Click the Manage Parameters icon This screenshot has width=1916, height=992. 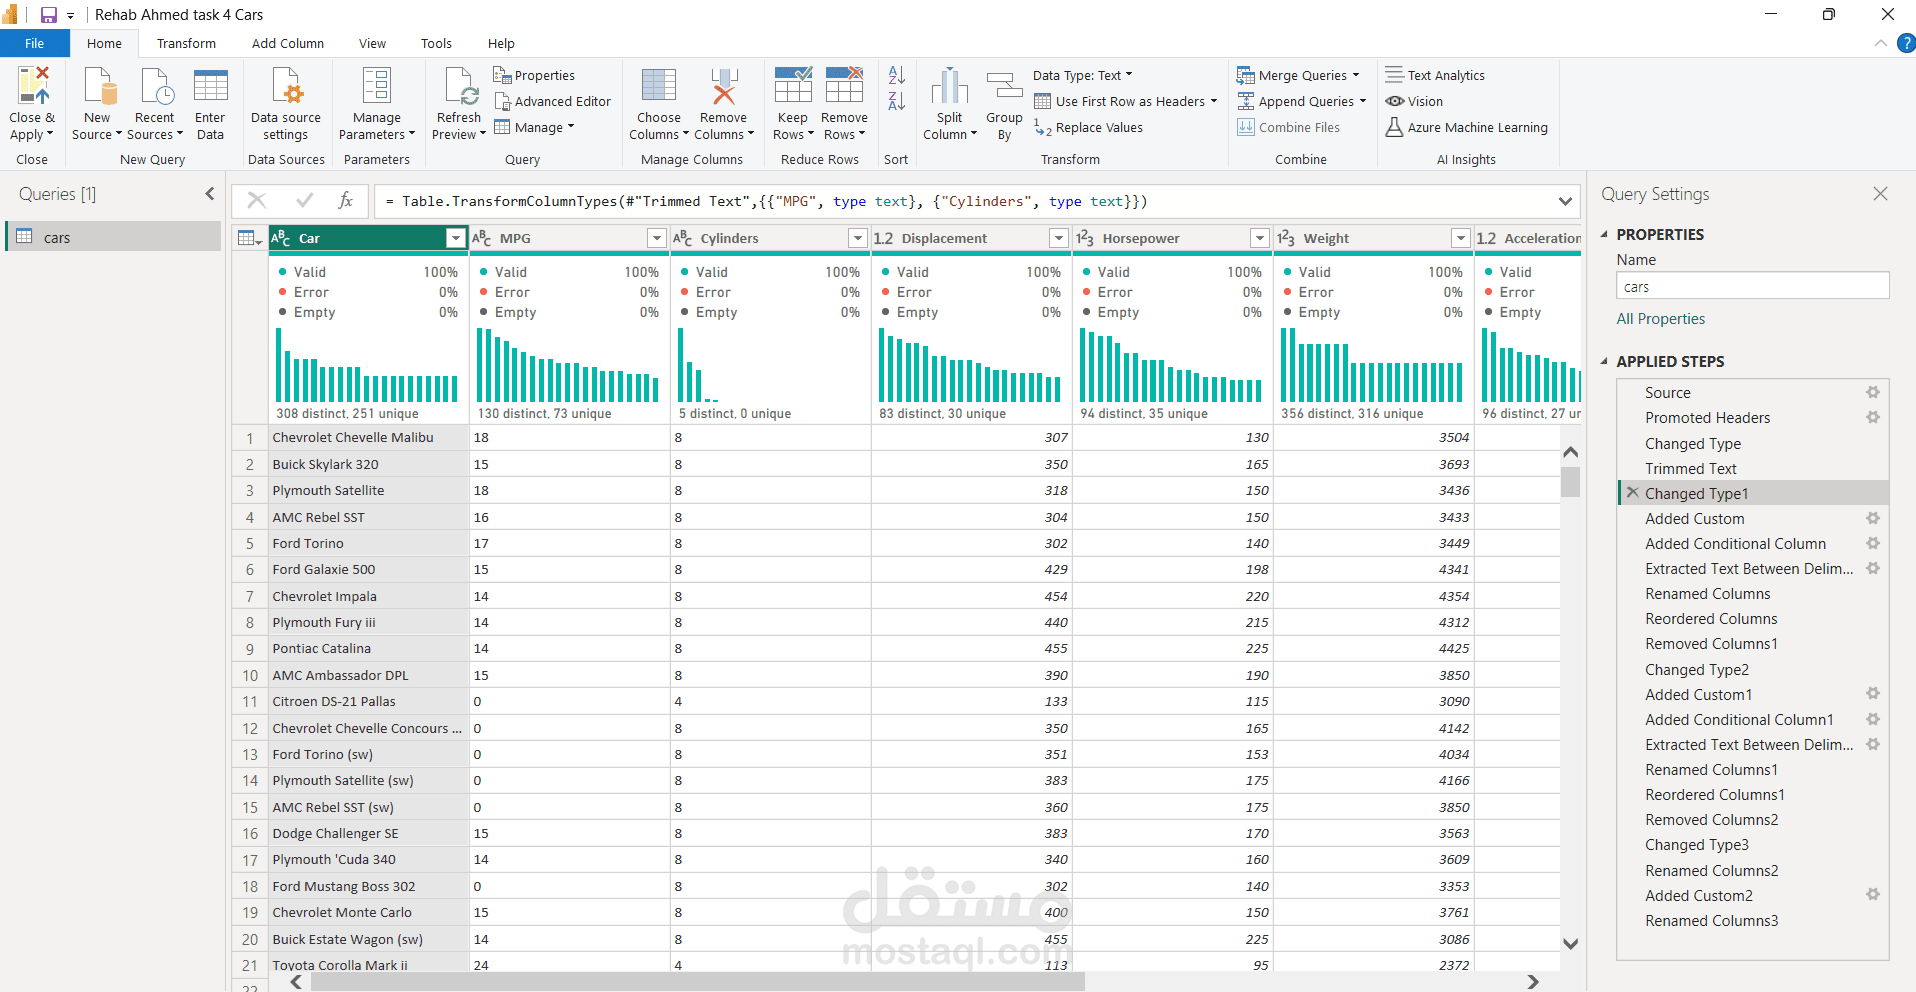coord(377,87)
